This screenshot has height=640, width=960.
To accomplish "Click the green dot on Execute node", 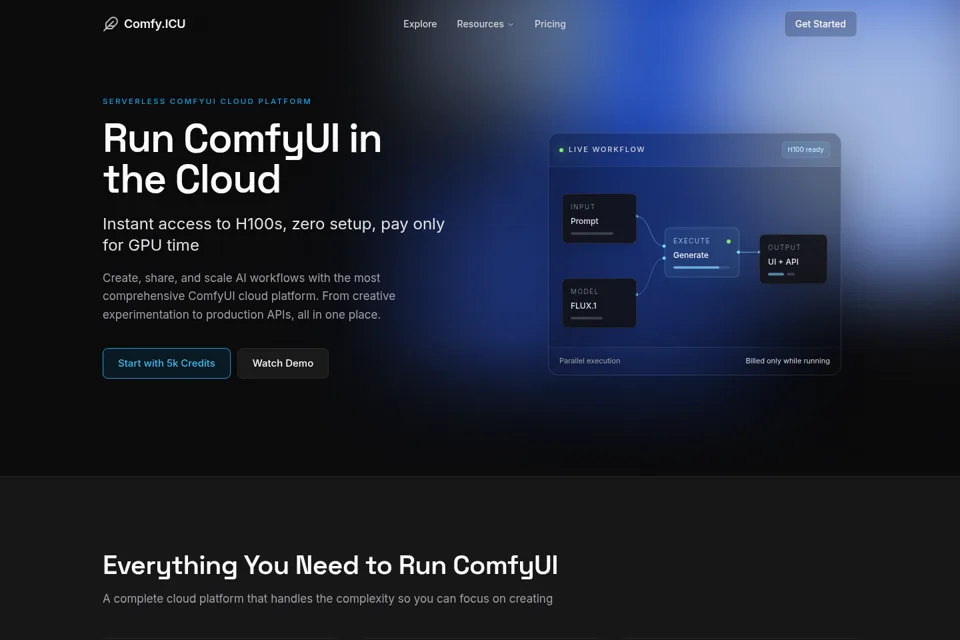I will 729,241.
